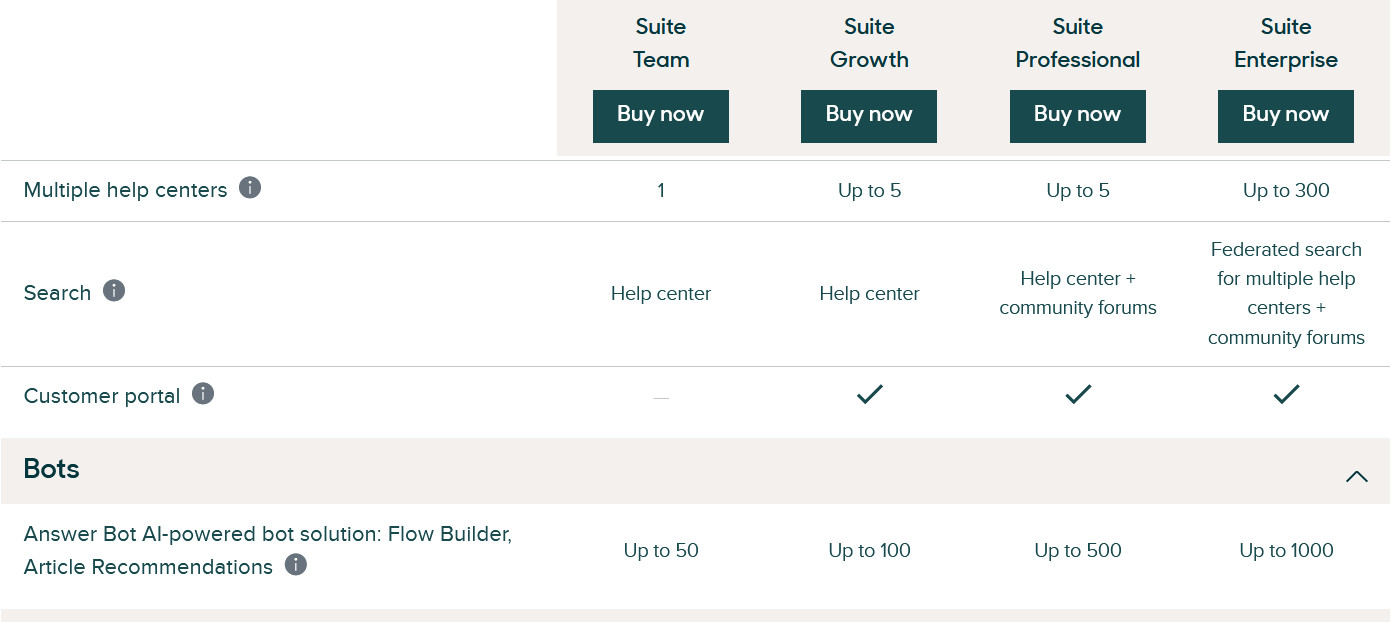Select the Suite Team Customer portal dash

tap(661, 398)
